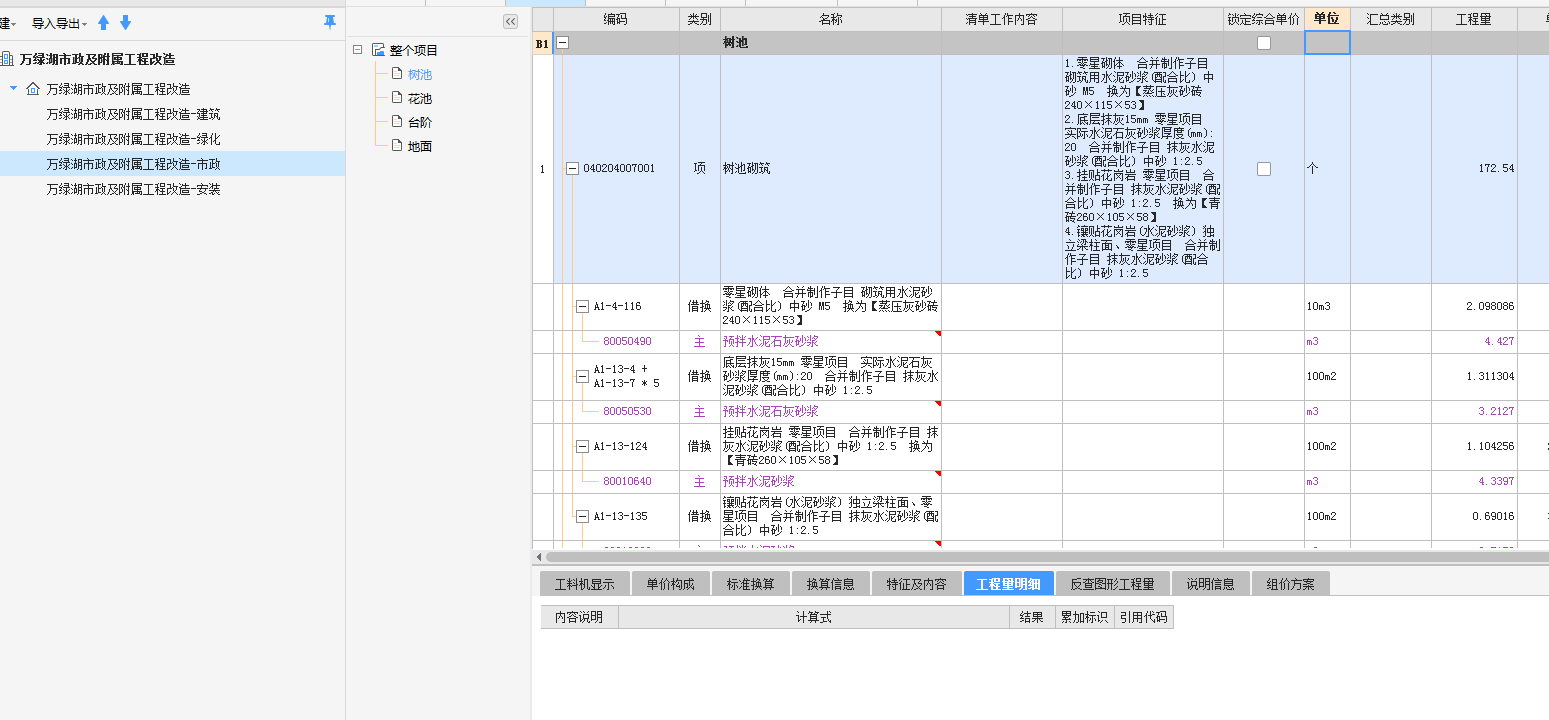Click the document icon next to 地面

click(x=397, y=146)
